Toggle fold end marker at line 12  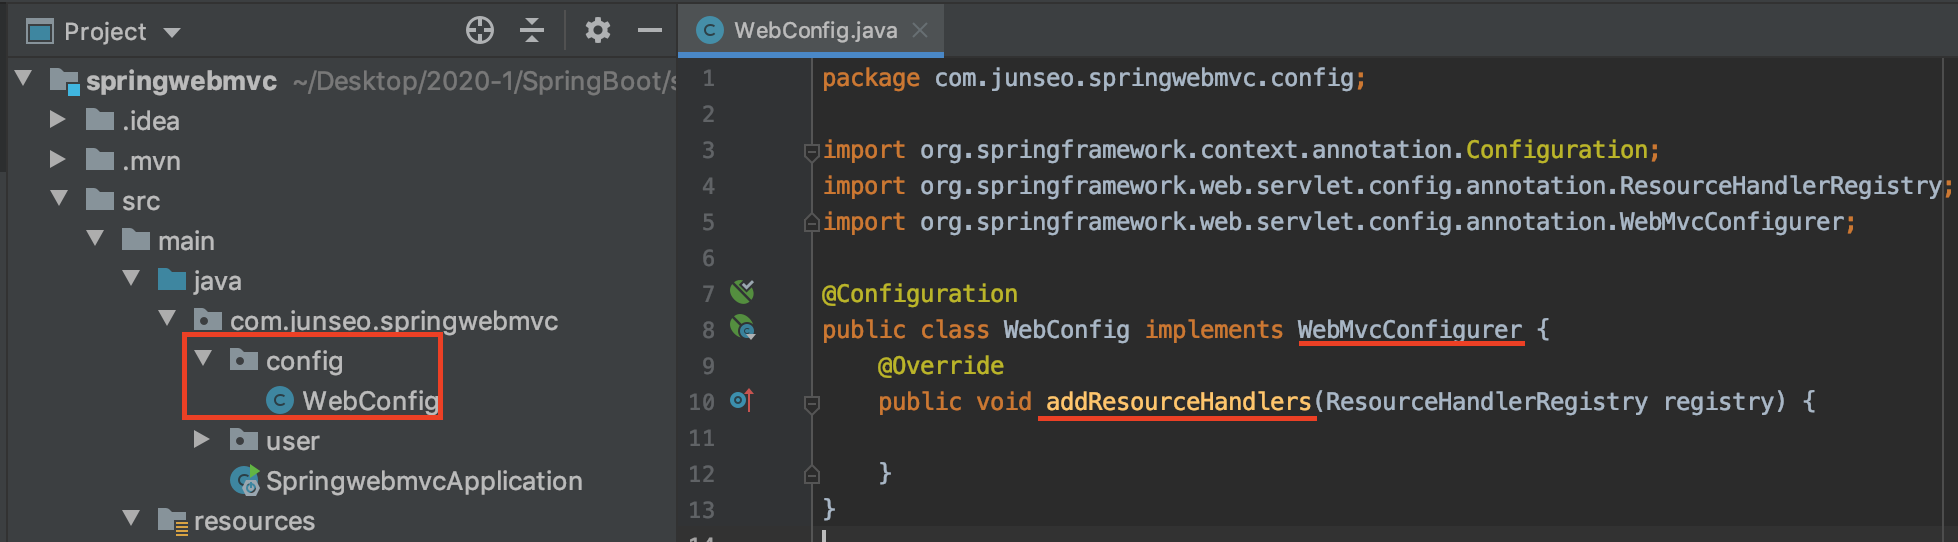click(812, 475)
